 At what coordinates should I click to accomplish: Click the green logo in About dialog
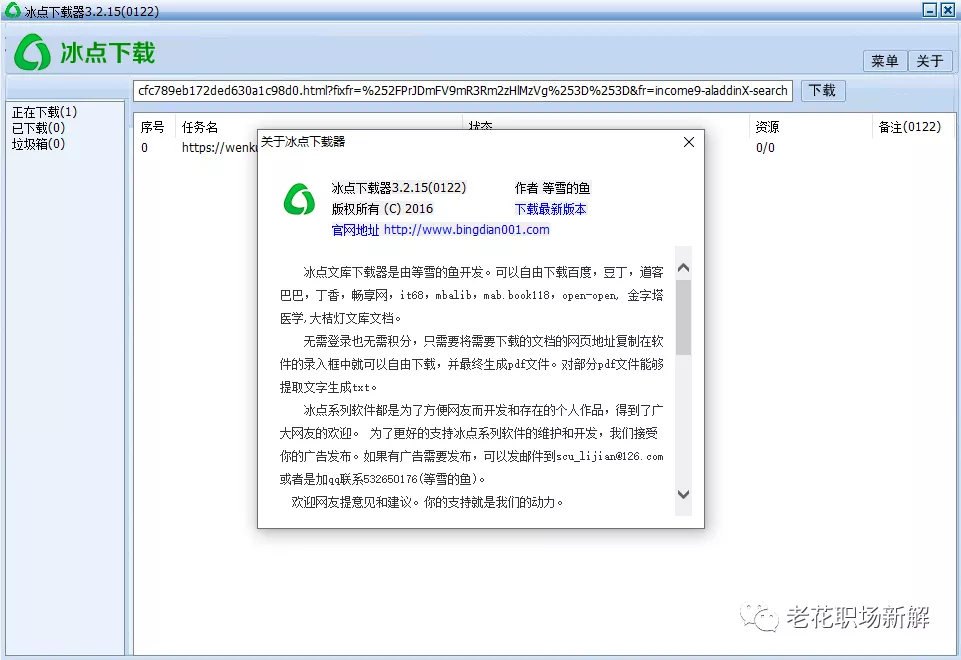pyautogui.click(x=299, y=199)
